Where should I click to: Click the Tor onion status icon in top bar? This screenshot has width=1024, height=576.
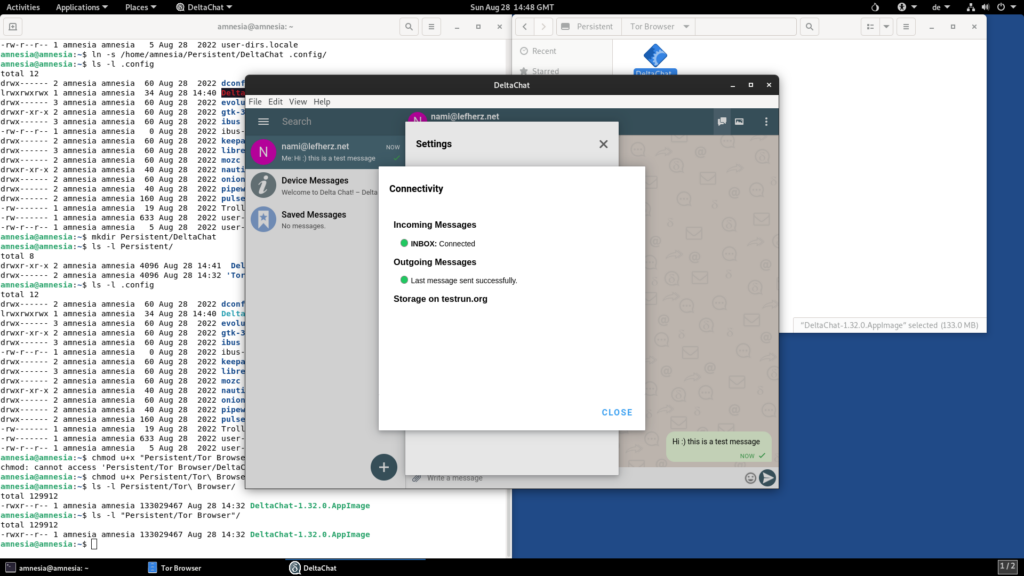point(875,7)
